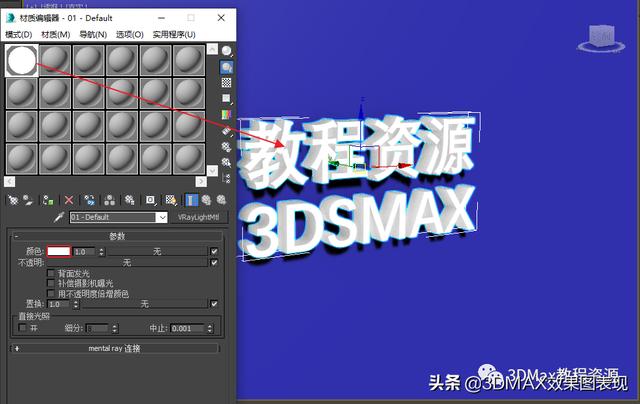Click the Select by Material icon
This screenshot has width=640, height=404.
(227, 163)
